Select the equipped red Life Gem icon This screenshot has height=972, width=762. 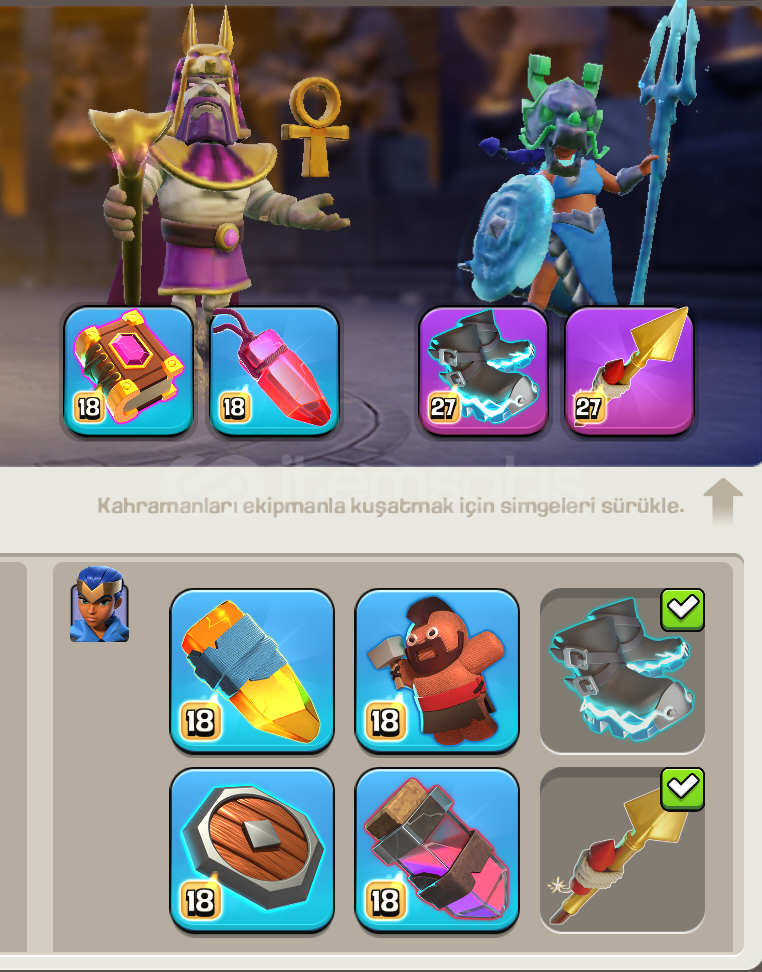point(275,371)
